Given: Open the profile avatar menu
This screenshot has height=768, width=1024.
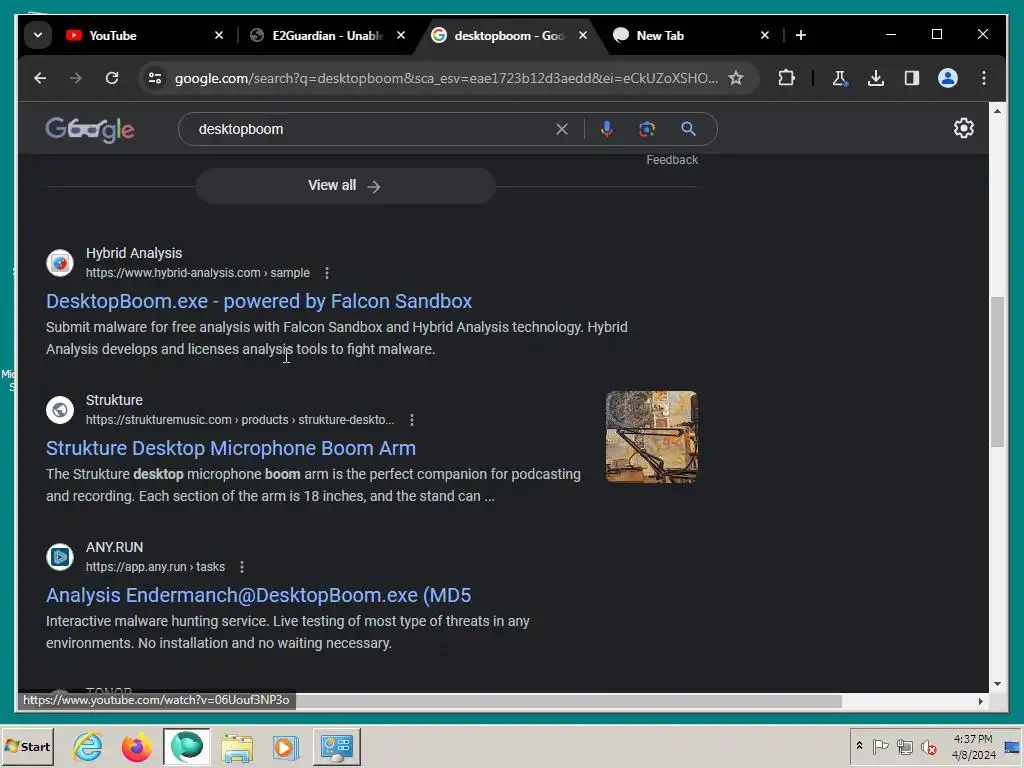Looking at the screenshot, I should click(x=948, y=78).
